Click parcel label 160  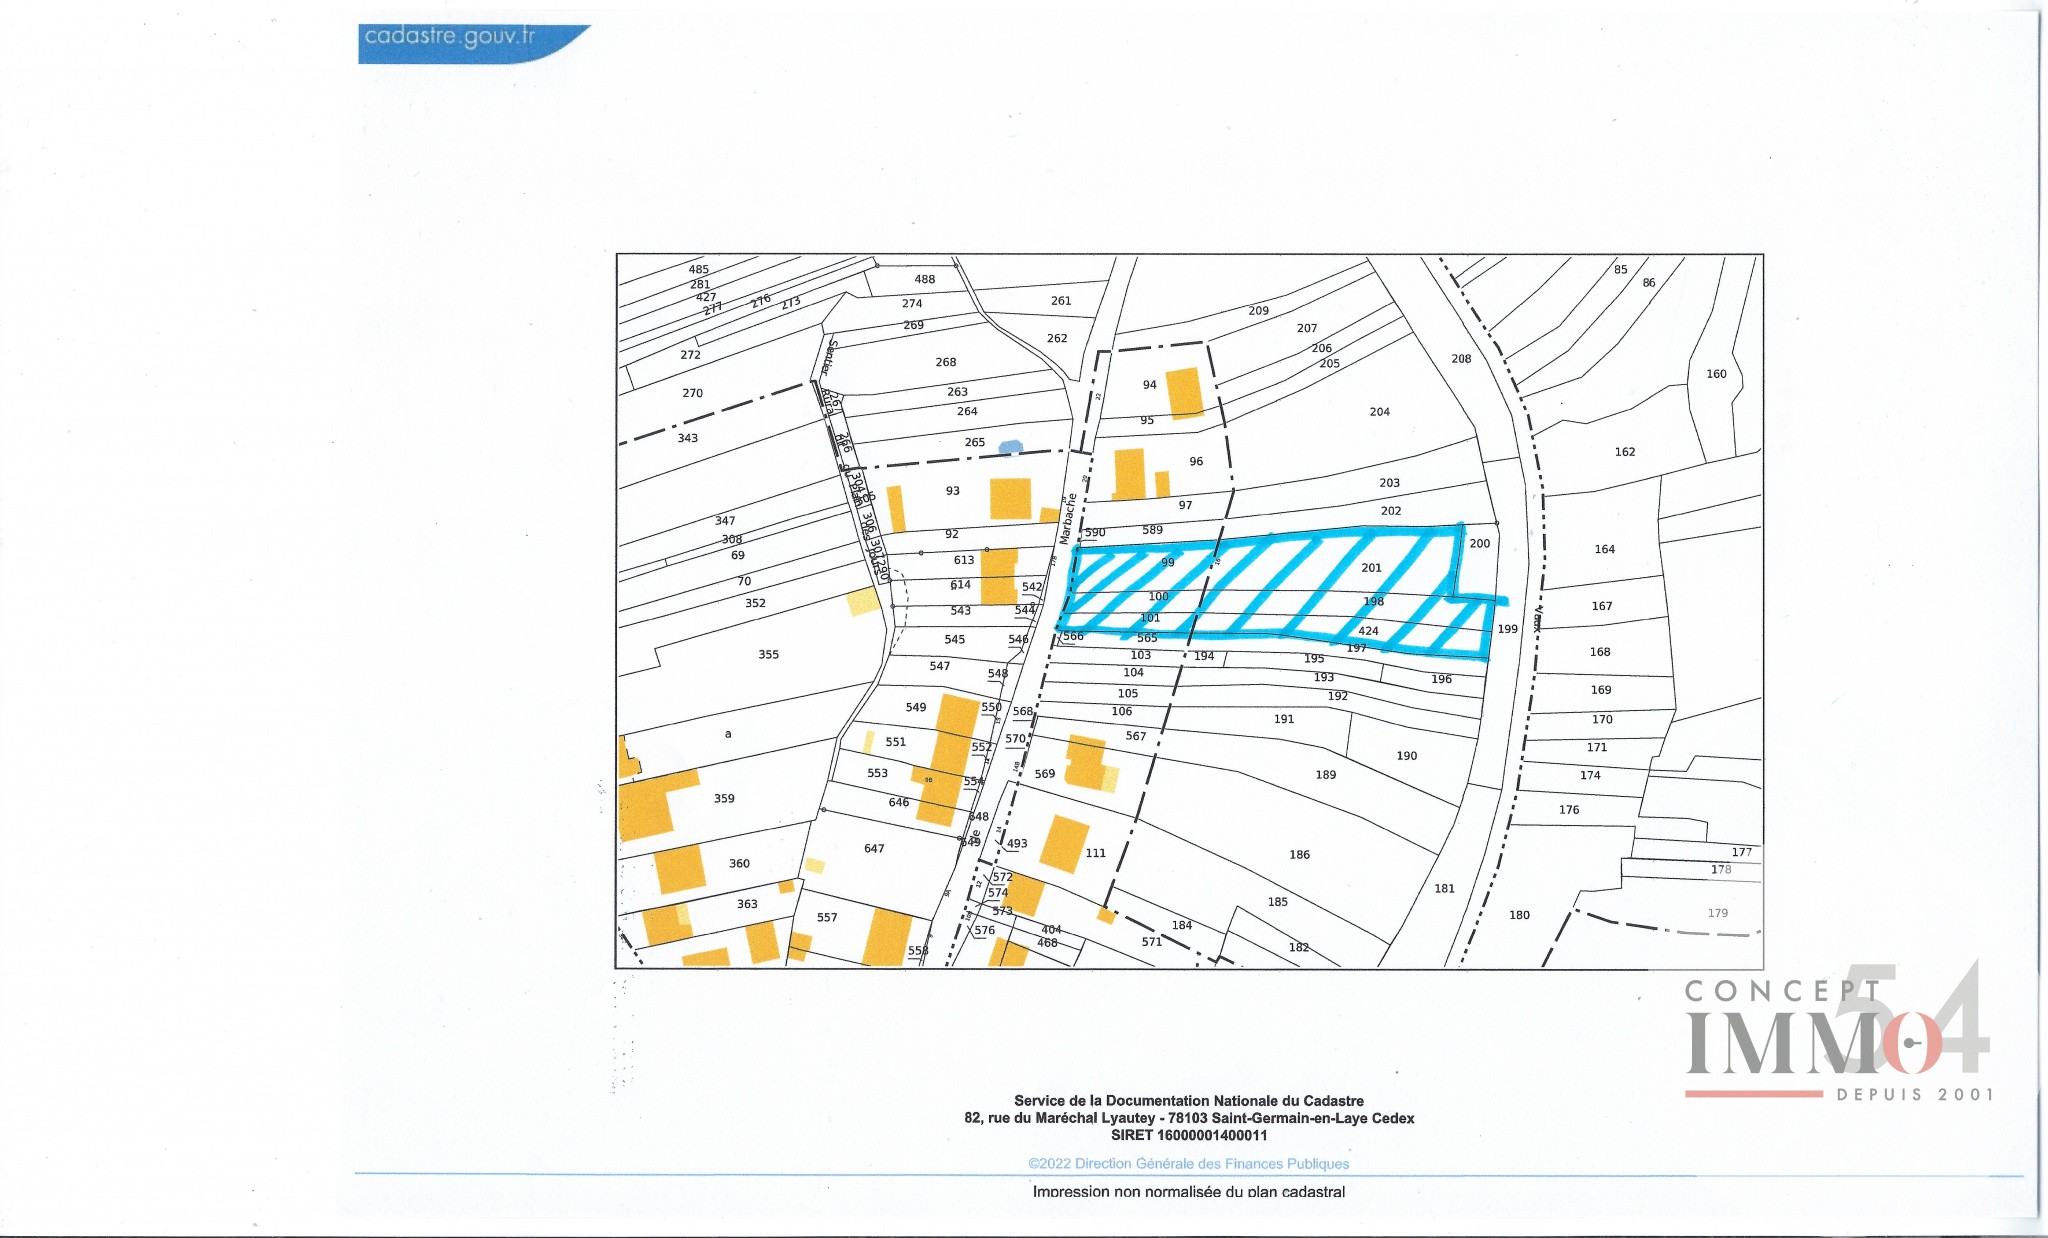click(x=1717, y=374)
